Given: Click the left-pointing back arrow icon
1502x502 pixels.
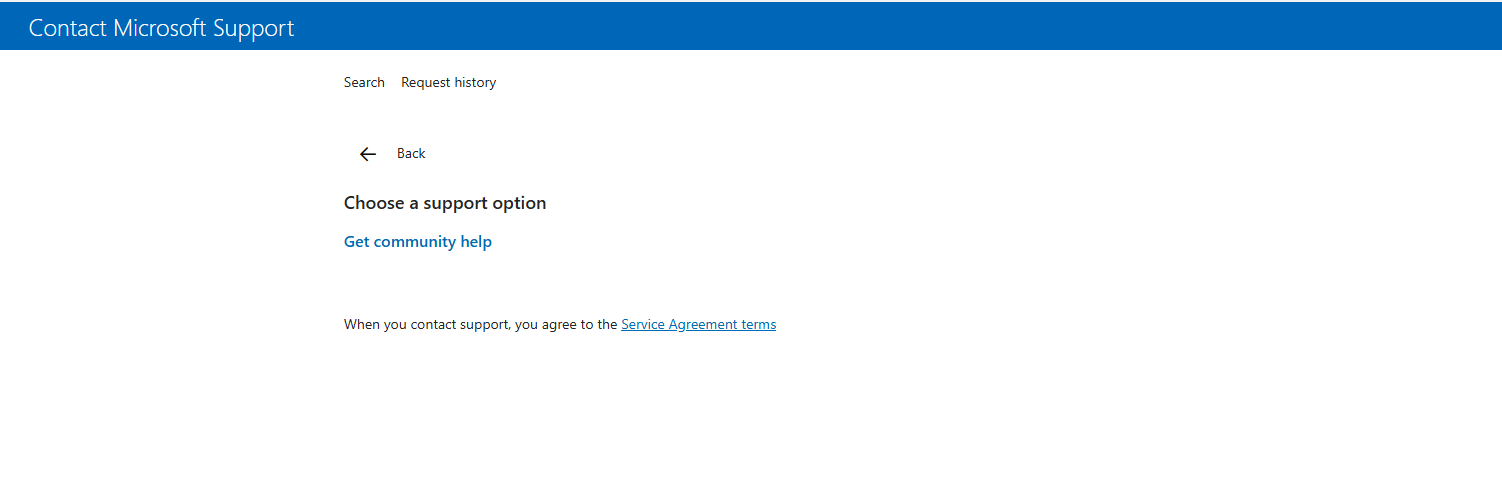Looking at the screenshot, I should point(368,154).
